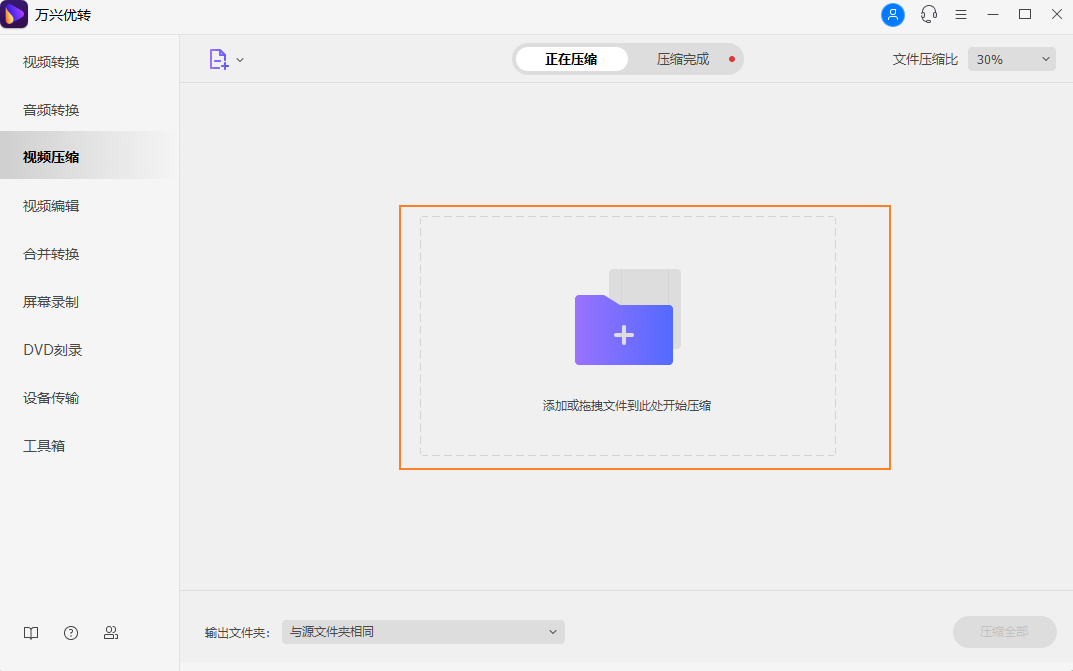
Task: Open the 文件压缩比 compression ratio dropdown
Action: click(x=1011, y=59)
